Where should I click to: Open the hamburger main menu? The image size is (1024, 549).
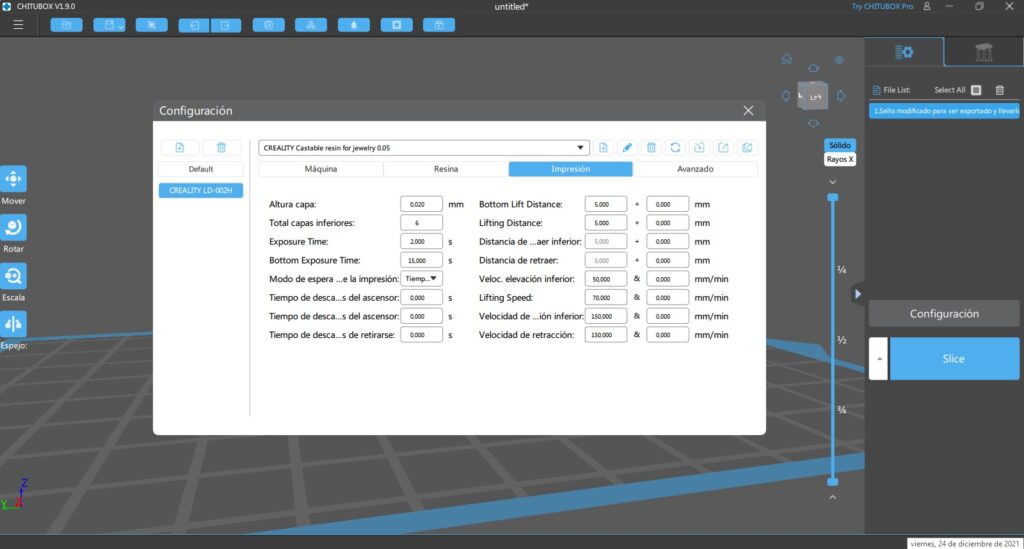[x=18, y=24]
